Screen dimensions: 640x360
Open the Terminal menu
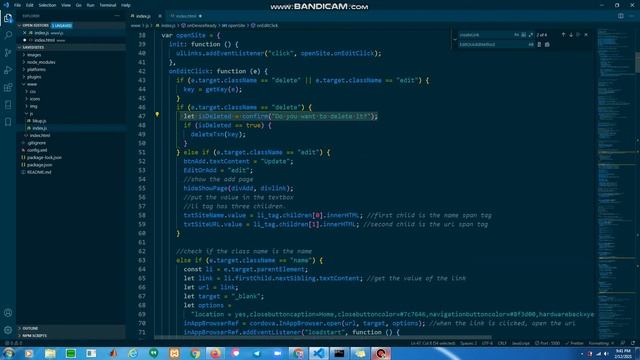(108, 5)
